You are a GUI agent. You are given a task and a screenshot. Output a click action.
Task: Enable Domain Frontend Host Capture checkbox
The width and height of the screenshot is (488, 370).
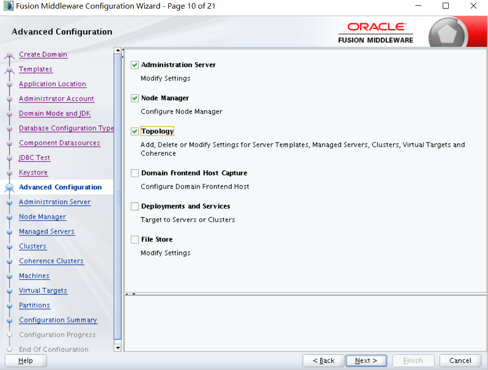tap(135, 173)
